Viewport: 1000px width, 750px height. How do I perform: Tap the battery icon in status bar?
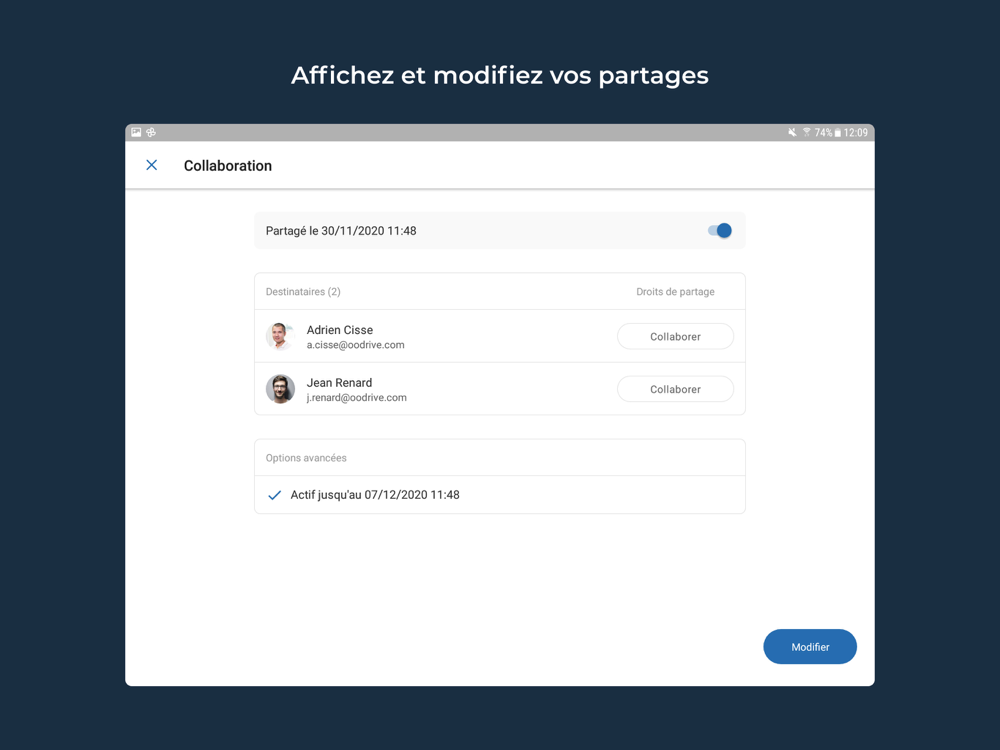click(837, 132)
